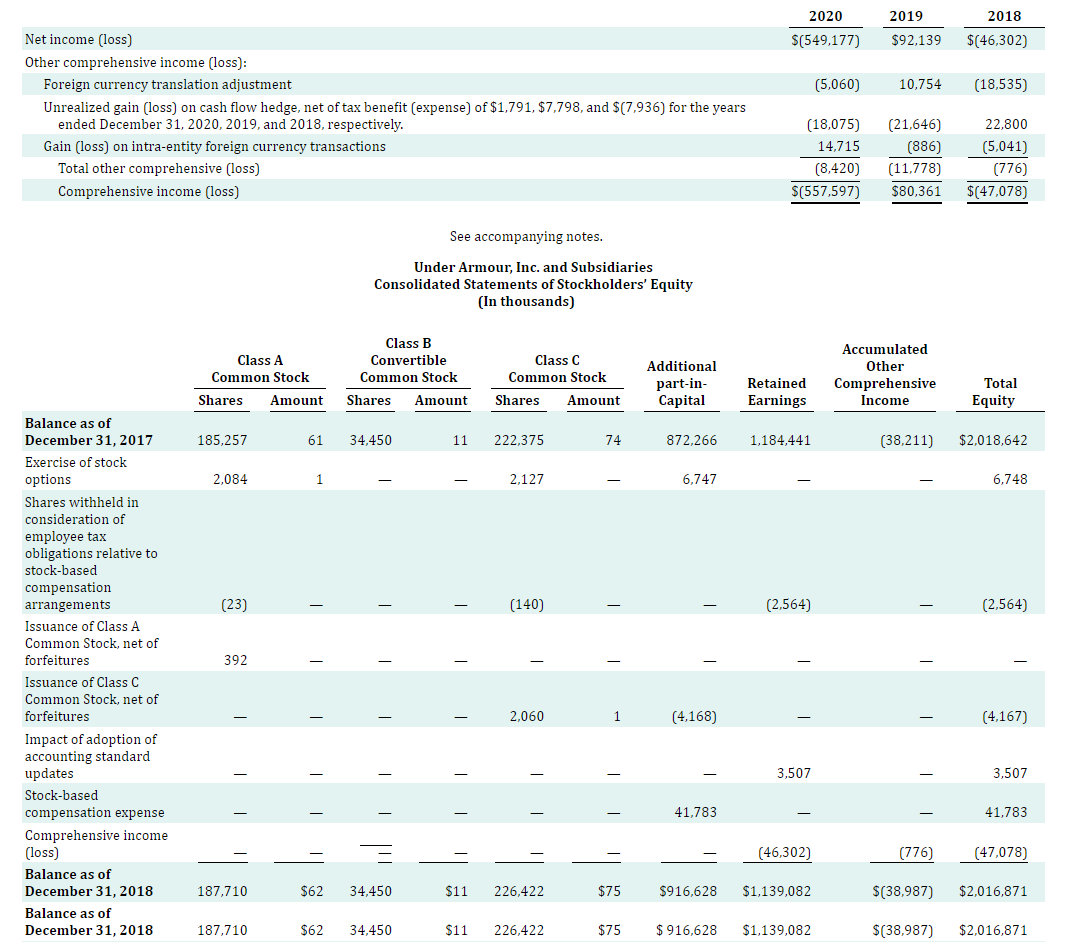Click the Accumulated Other Comprehensive Income header
Image resolution: width=1068 pixels, height=942 pixels.
point(884,374)
